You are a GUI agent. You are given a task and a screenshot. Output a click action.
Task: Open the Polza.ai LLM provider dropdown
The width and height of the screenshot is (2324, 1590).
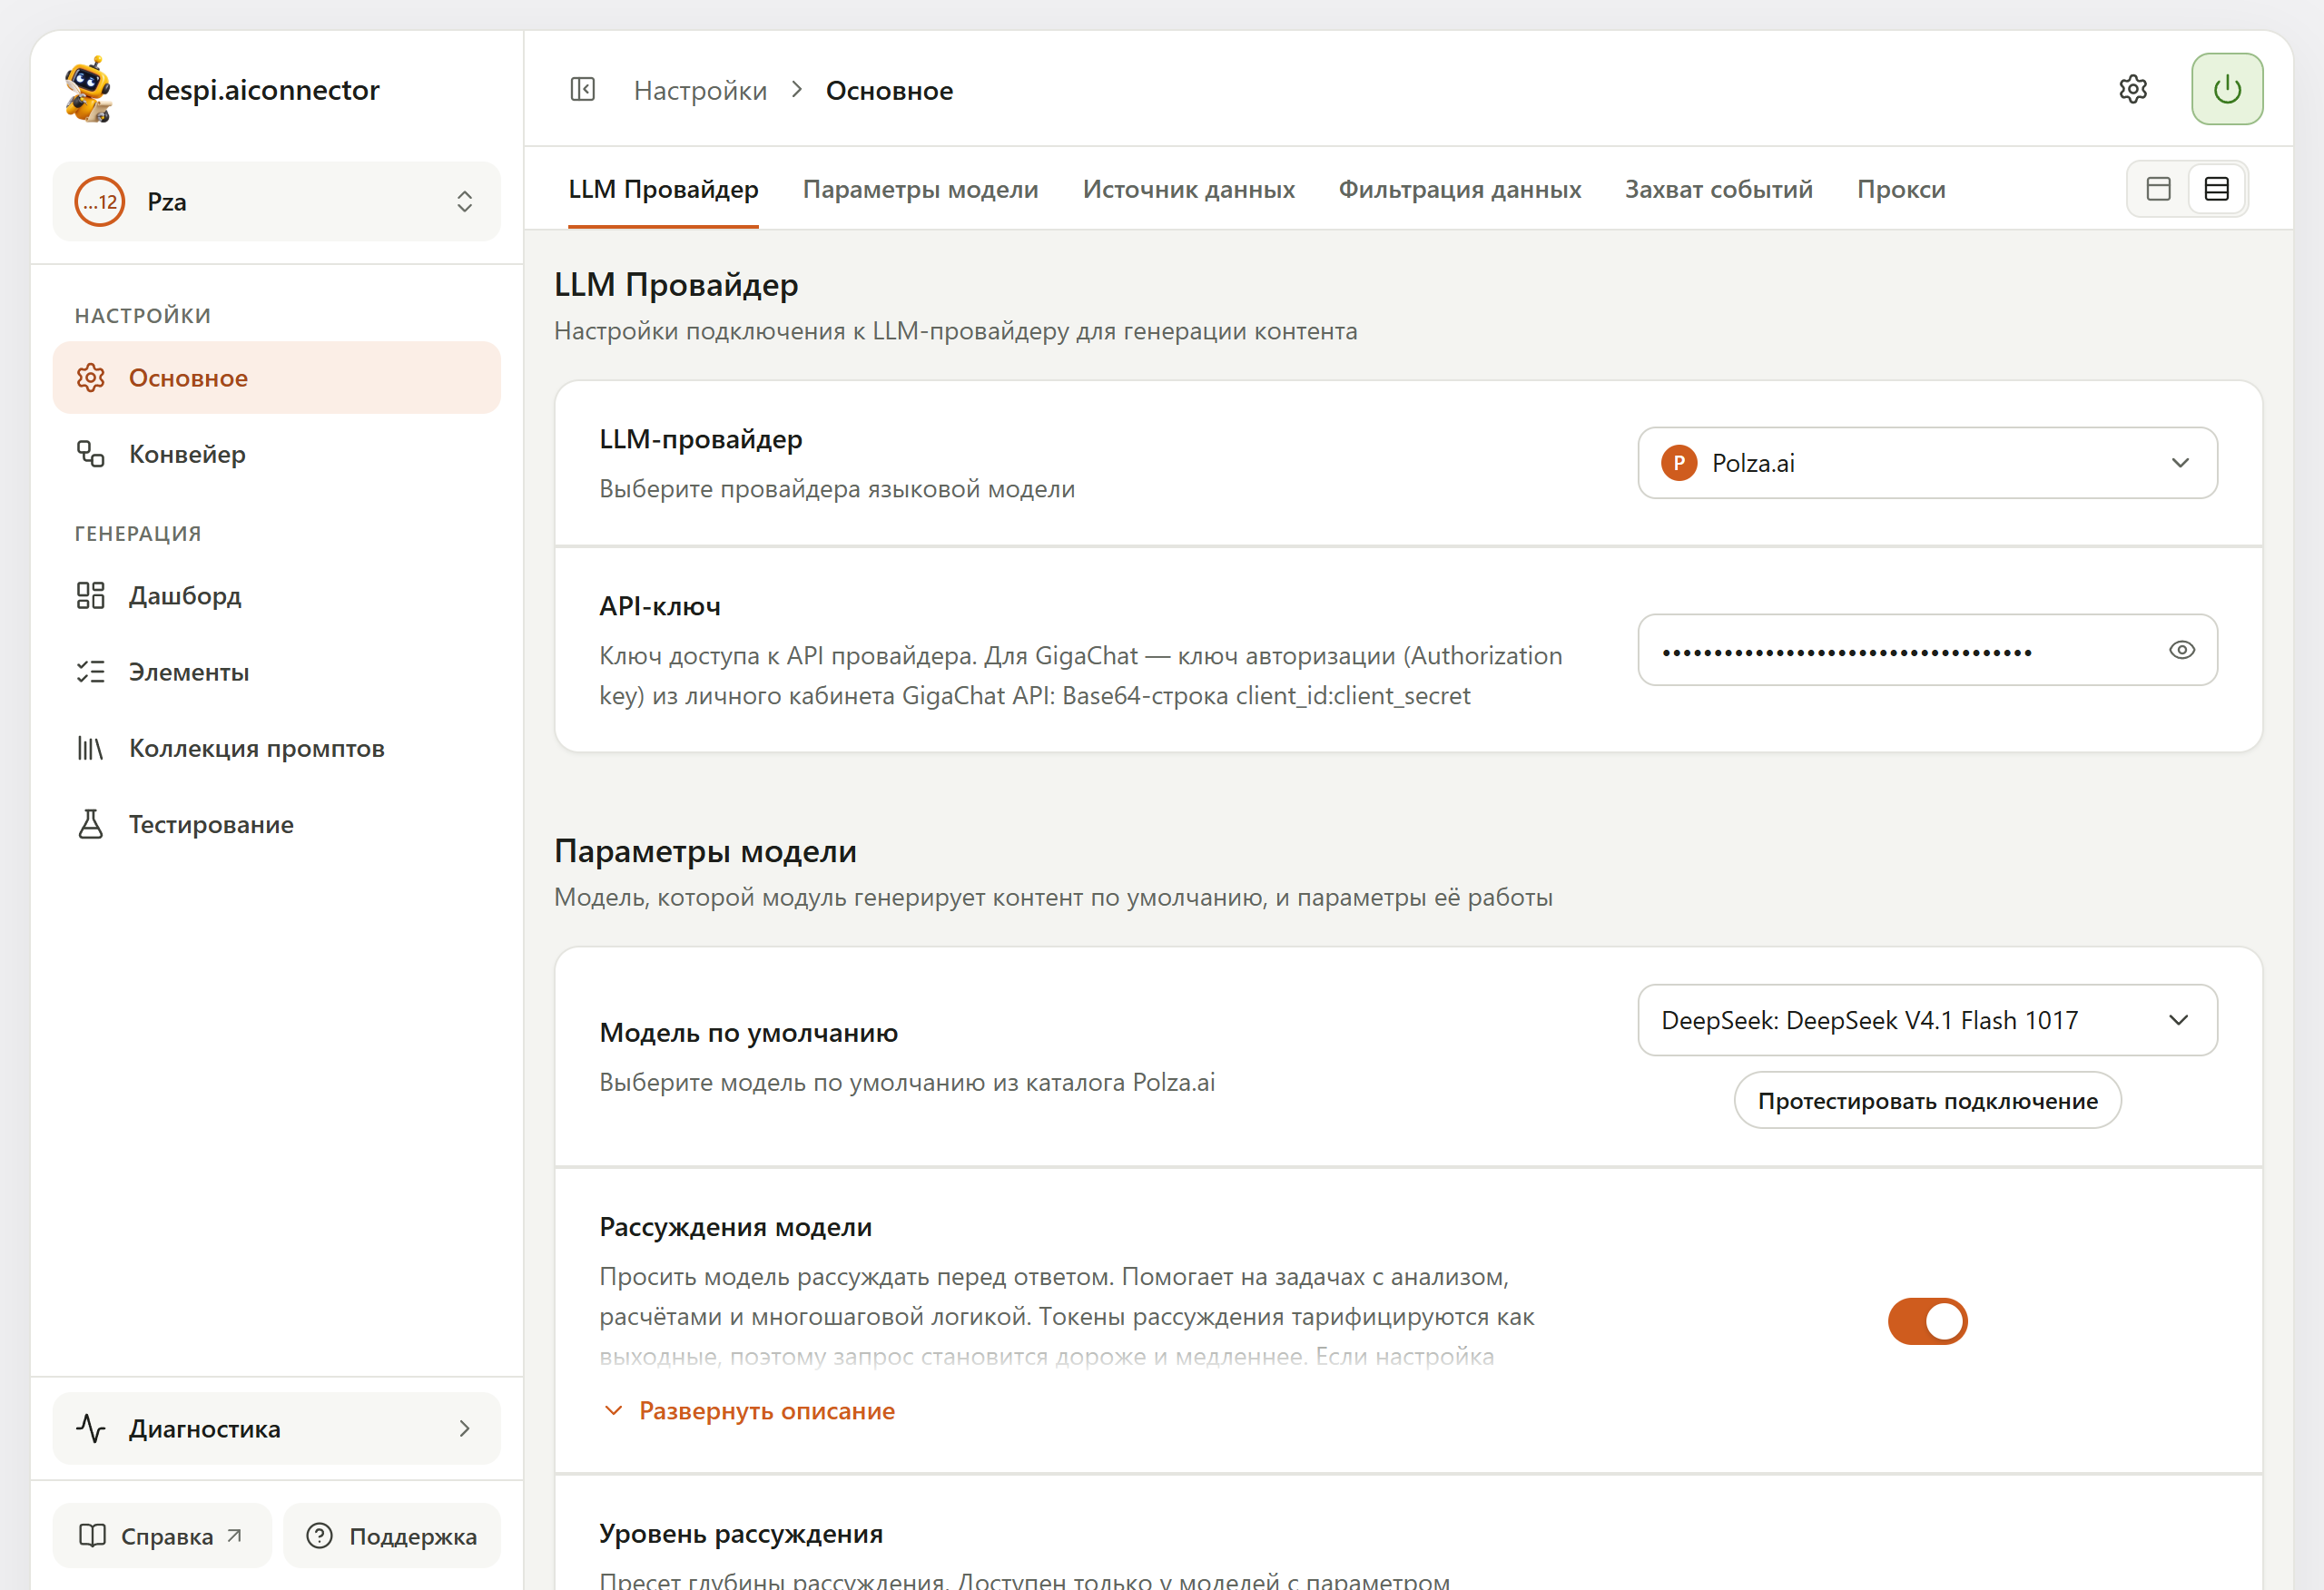[1927, 463]
